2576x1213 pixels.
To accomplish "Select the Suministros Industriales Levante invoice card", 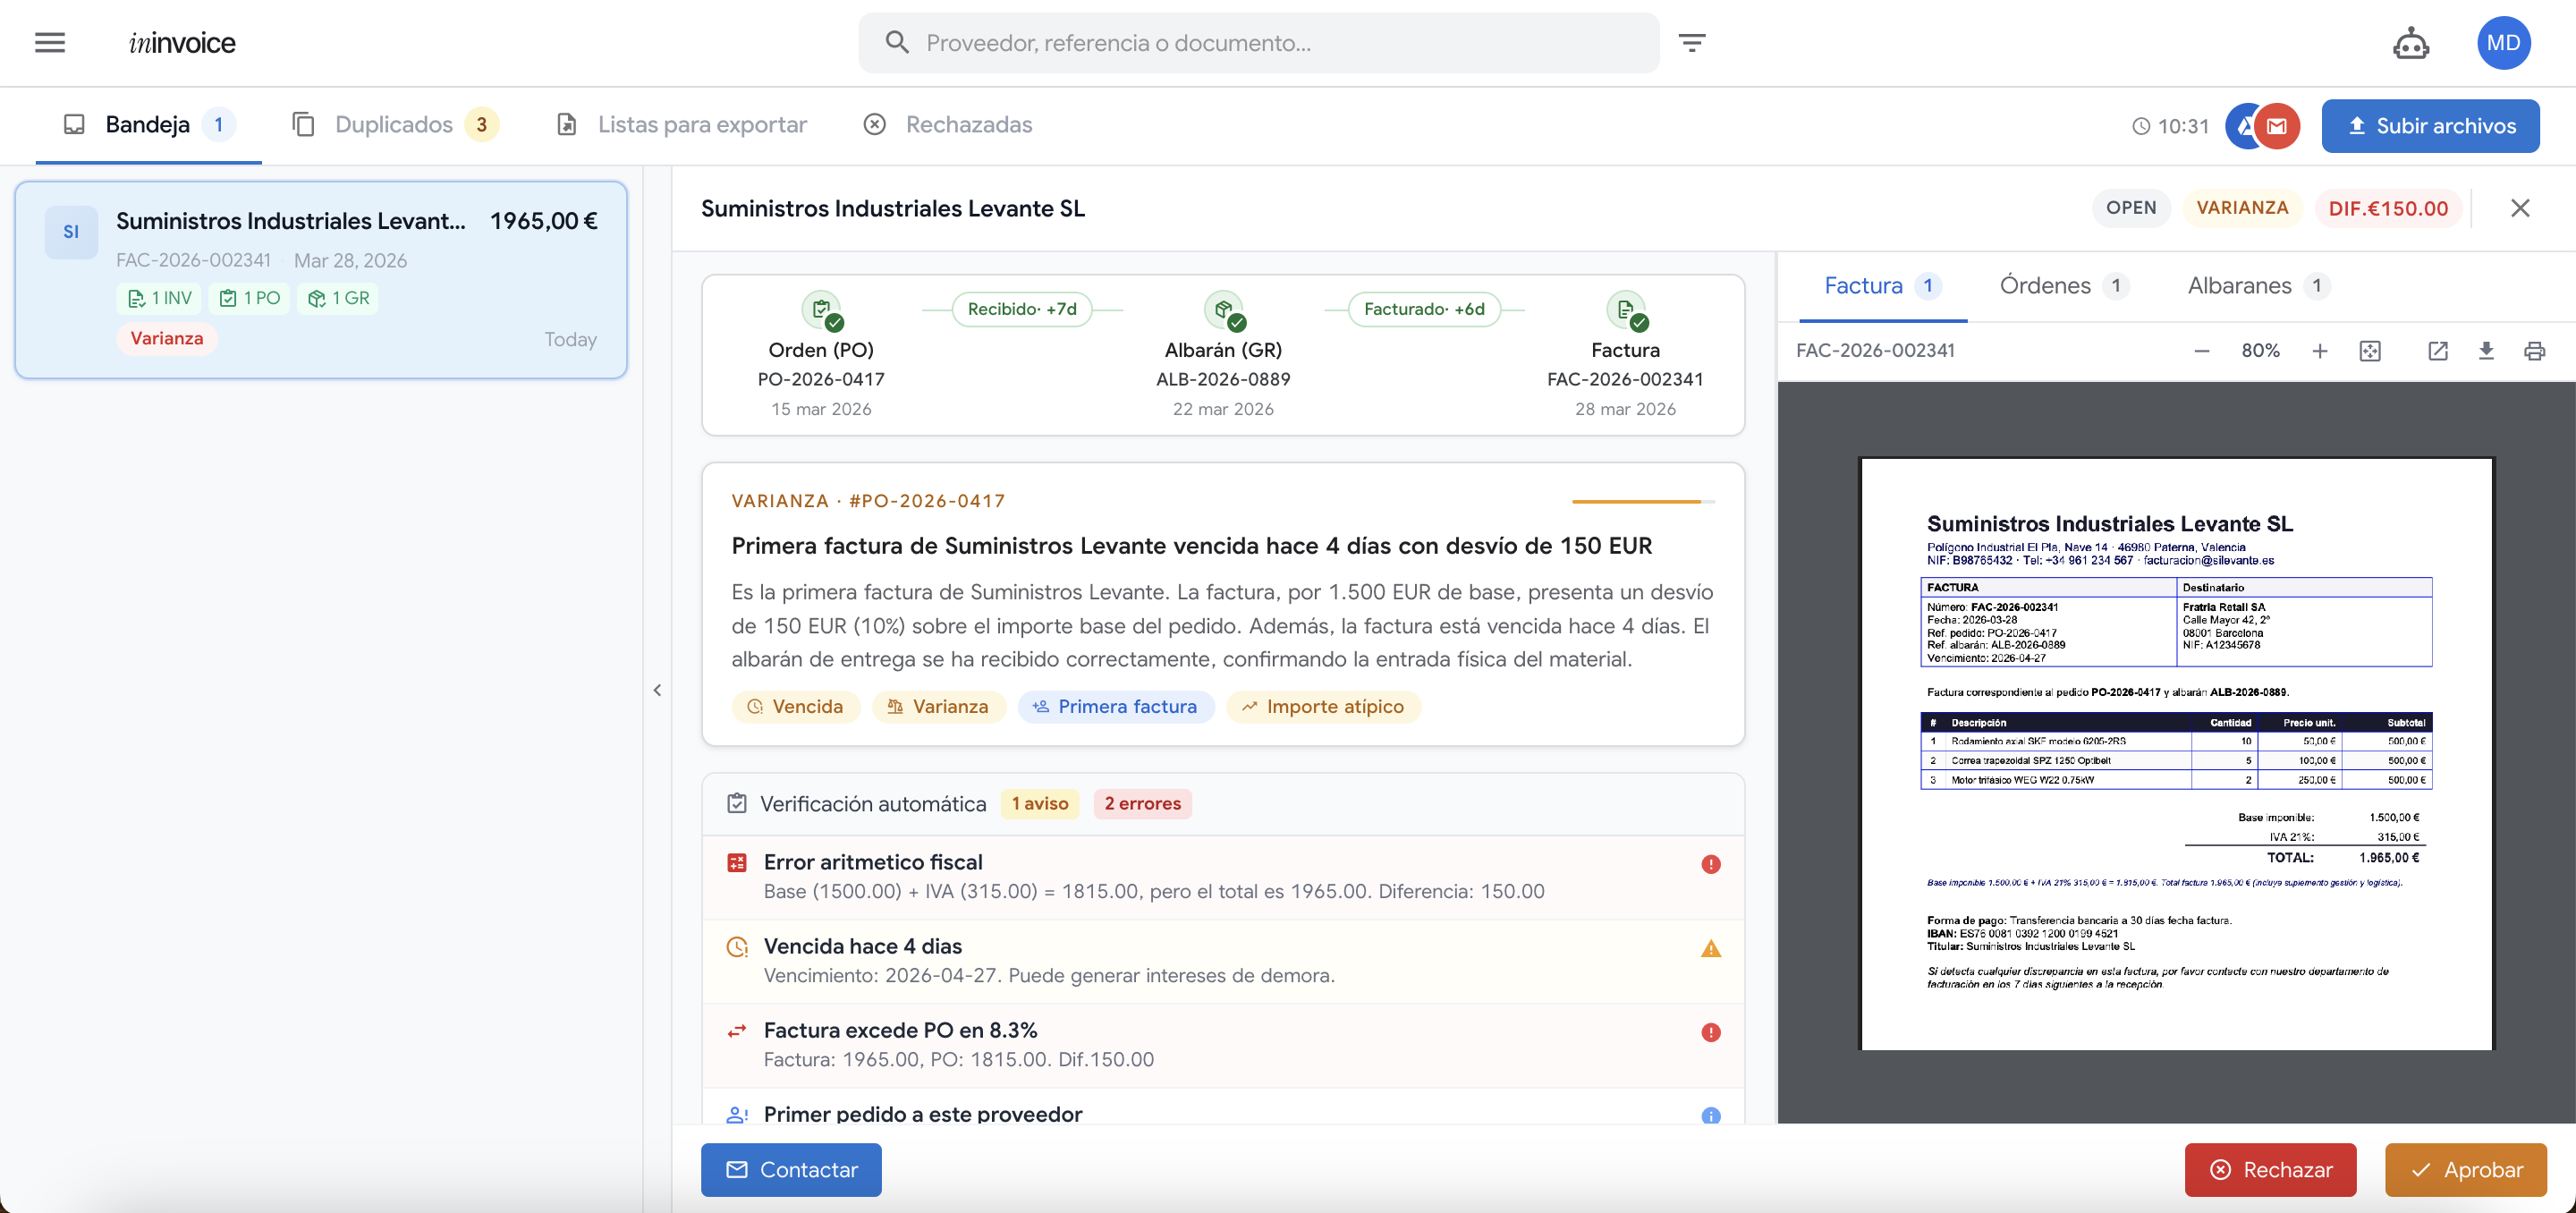I will 321,280.
